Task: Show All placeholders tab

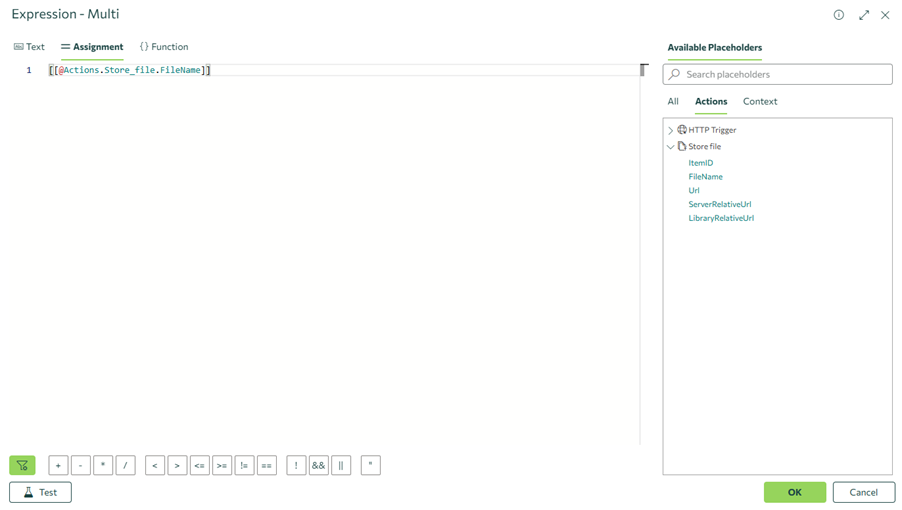Action: tap(673, 101)
